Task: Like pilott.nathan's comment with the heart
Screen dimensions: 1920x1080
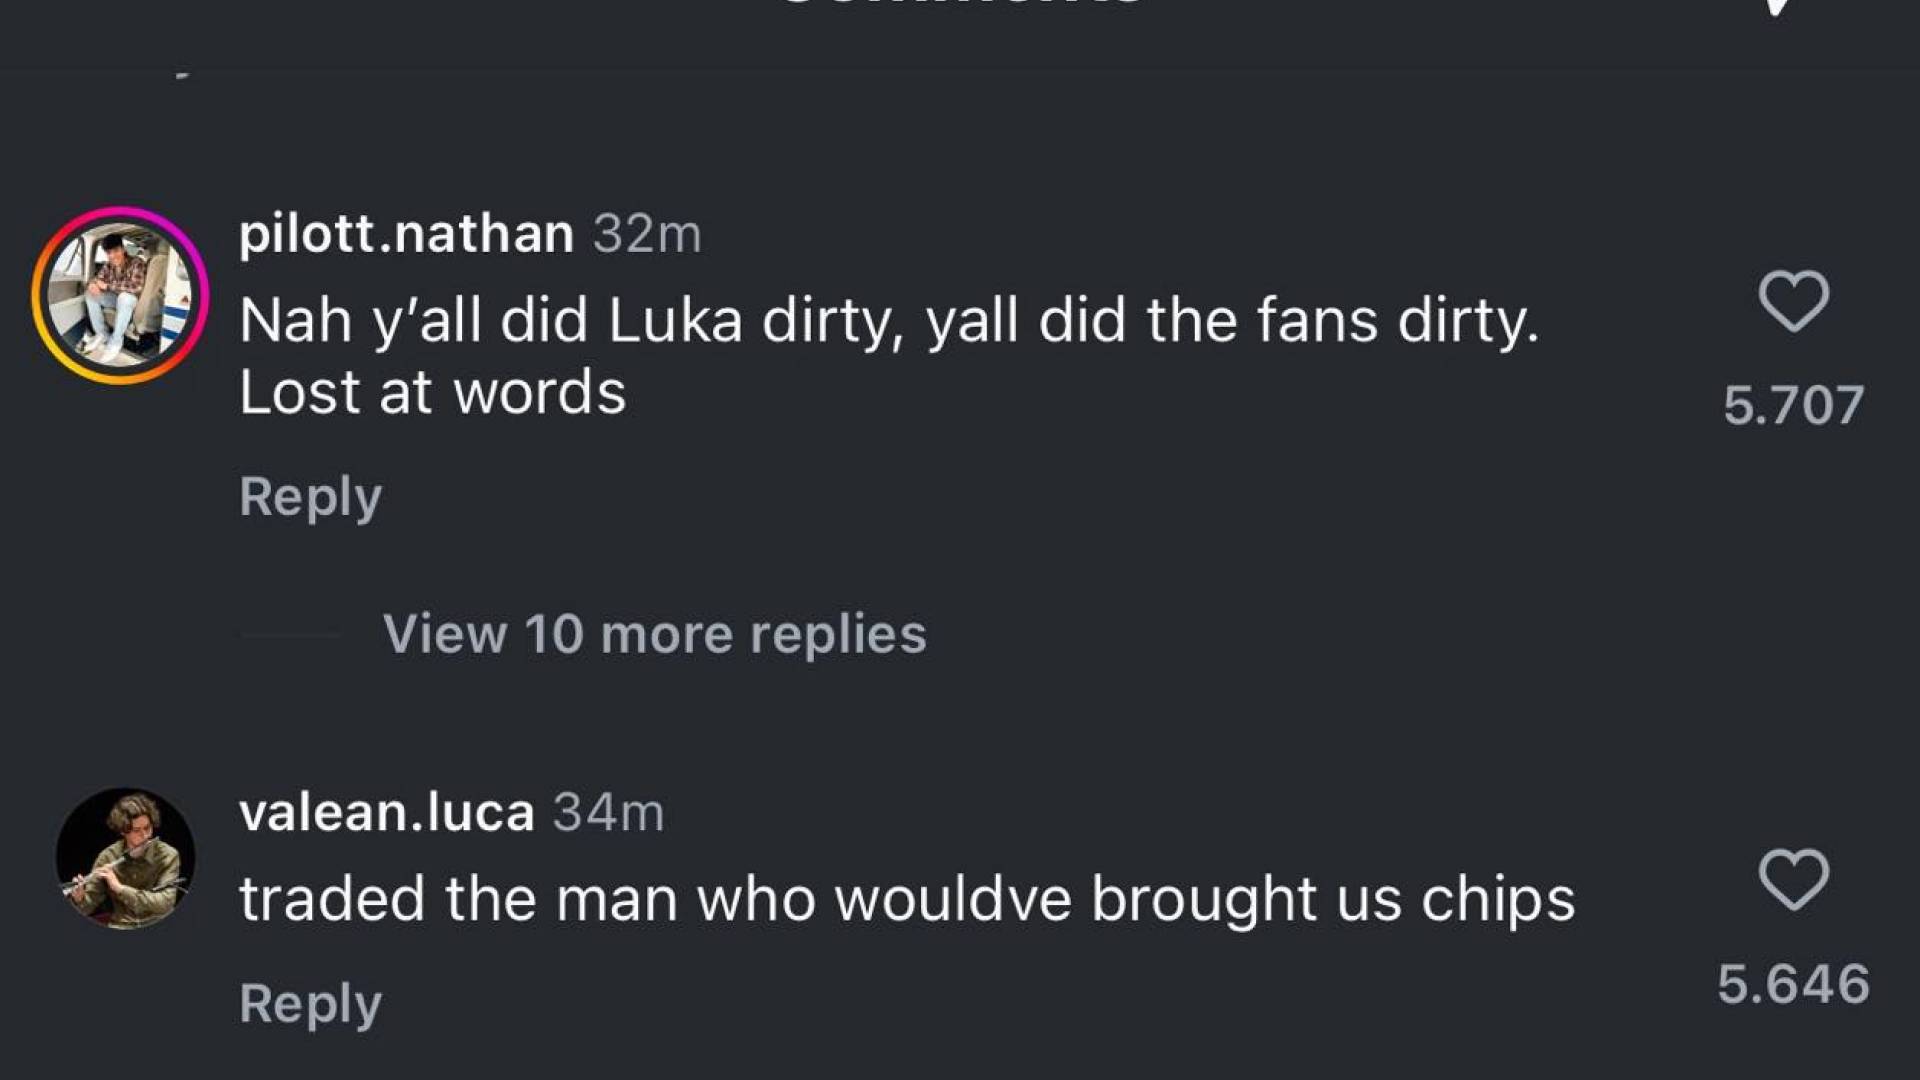Action: pyautogui.click(x=1793, y=301)
